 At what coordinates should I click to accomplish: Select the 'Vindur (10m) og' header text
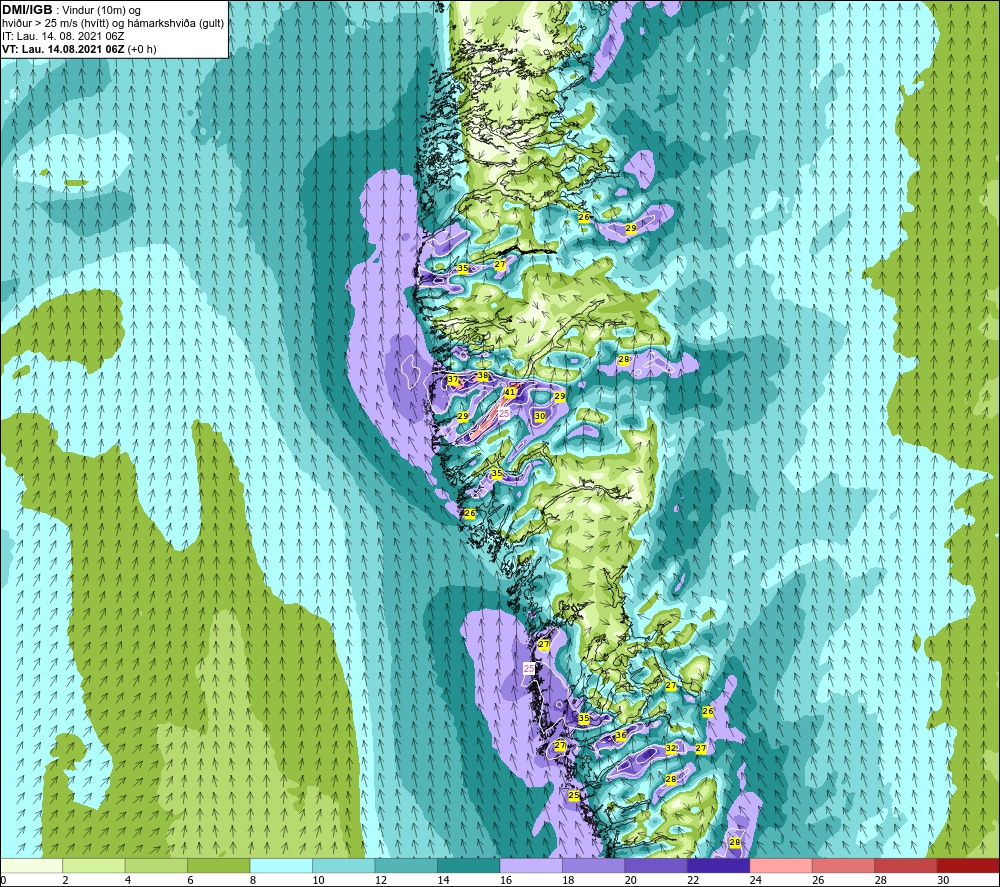coord(101,11)
